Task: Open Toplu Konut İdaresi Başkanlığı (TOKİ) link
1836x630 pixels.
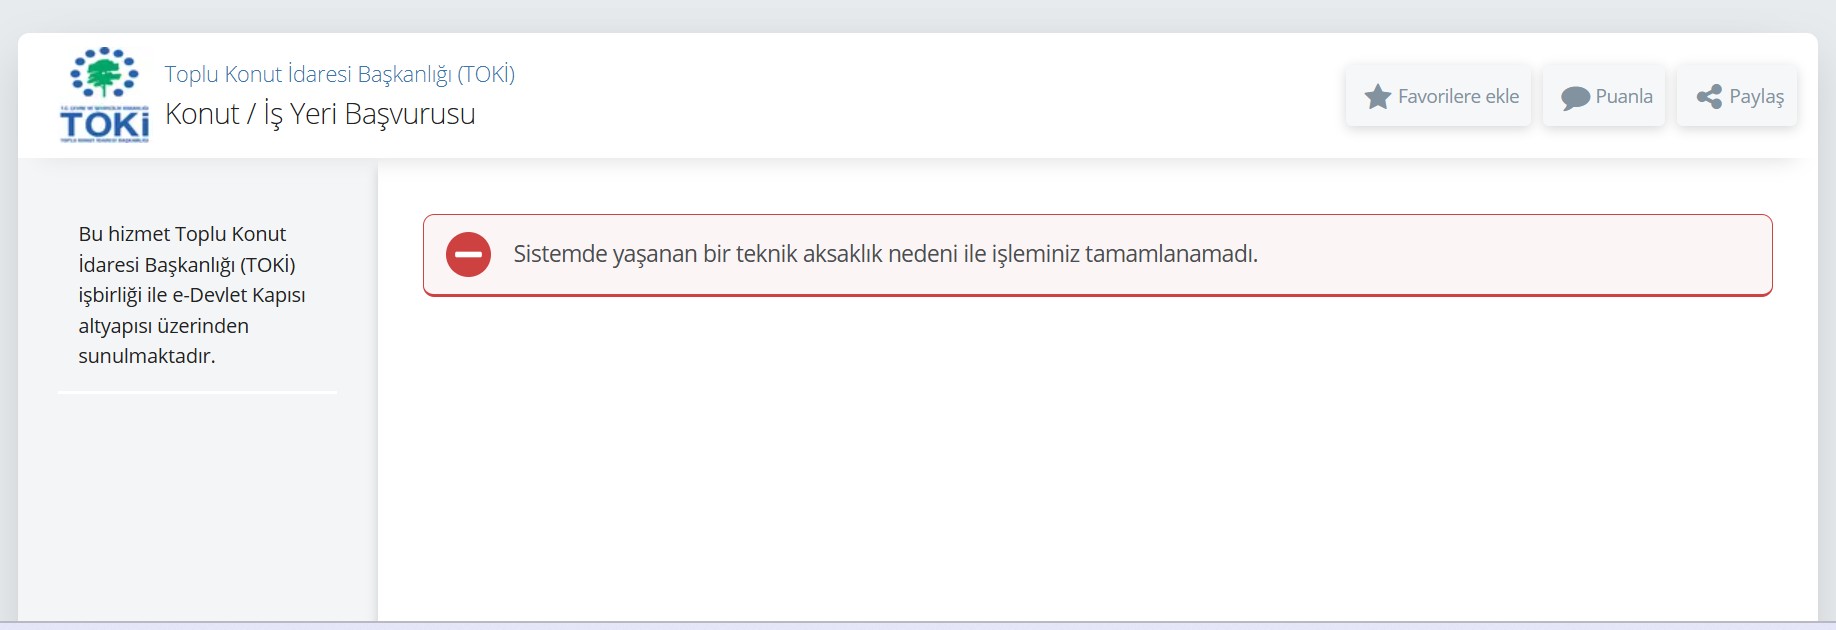Action: (x=341, y=73)
